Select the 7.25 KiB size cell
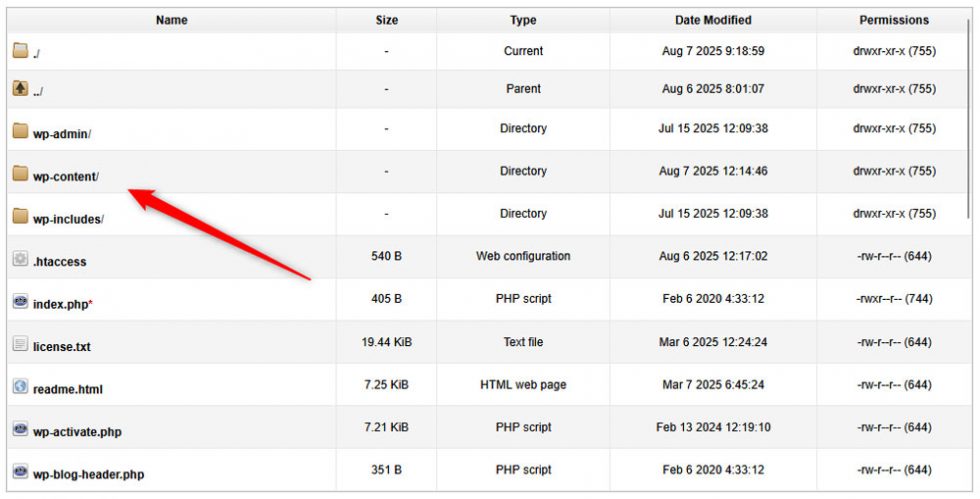 [386, 385]
